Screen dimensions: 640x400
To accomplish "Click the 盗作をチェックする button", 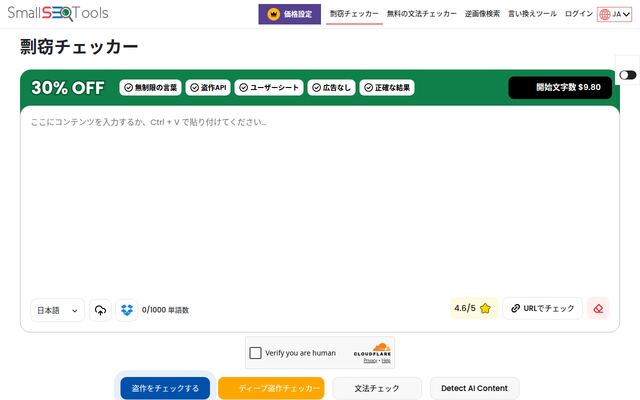I will pyautogui.click(x=165, y=388).
